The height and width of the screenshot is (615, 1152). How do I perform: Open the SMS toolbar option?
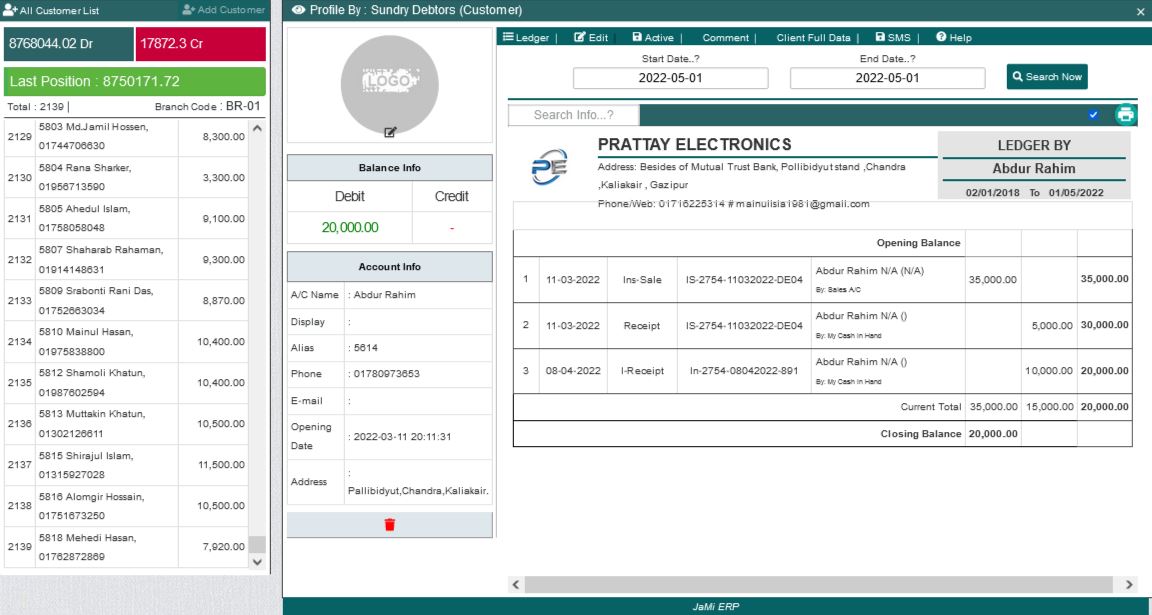click(x=893, y=37)
